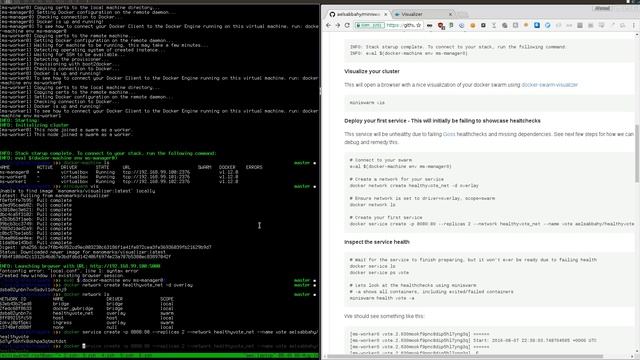Switch to the GitHub miniswarm tab
Image resolution: width=640 pixels, height=360 pixels.
tap(358, 14)
